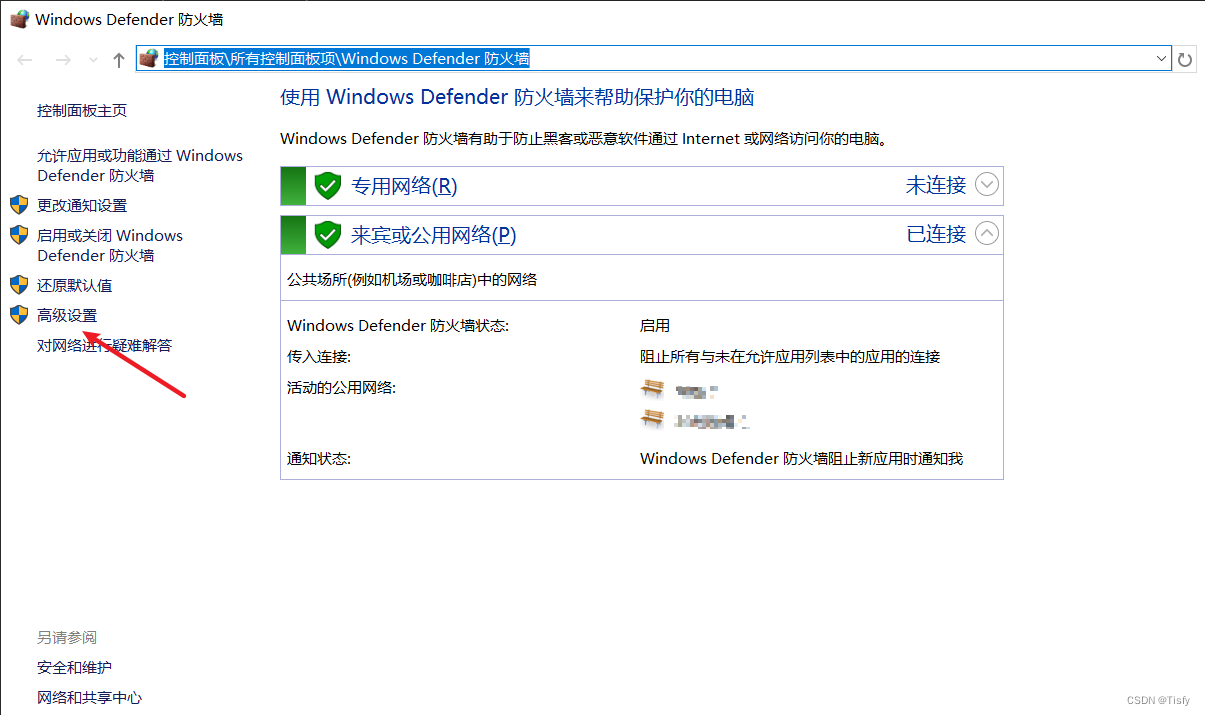The height and width of the screenshot is (715, 1205).
Task: Click green check shield of 来宾或公用网络
Action: [x=328, y=235]
